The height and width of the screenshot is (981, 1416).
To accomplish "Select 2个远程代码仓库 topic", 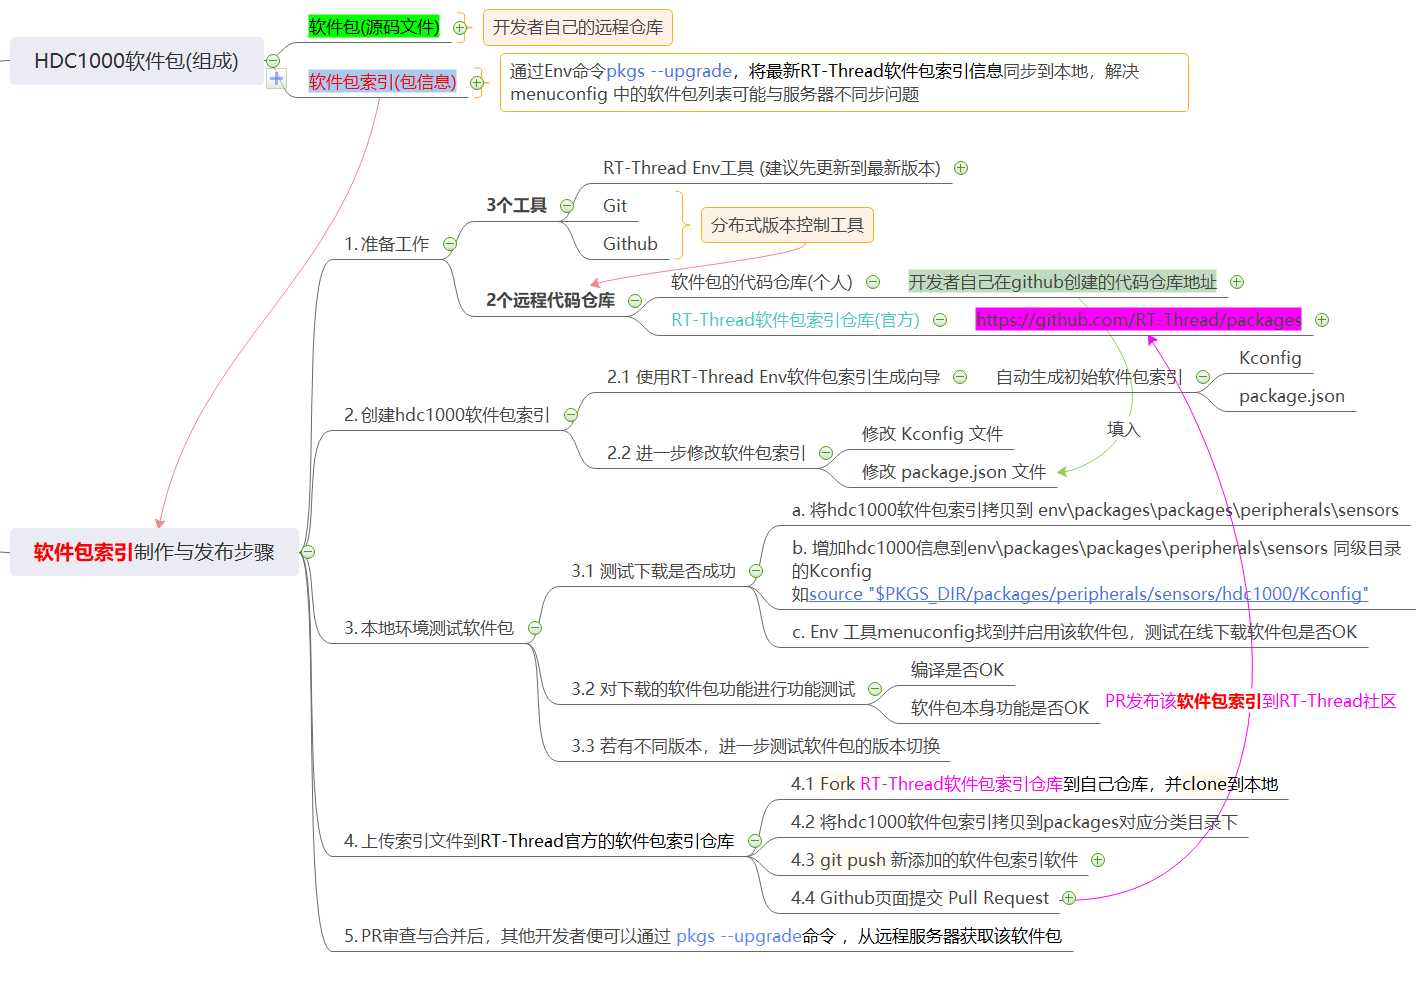I will pyautogui.click(x=550, y=301).
